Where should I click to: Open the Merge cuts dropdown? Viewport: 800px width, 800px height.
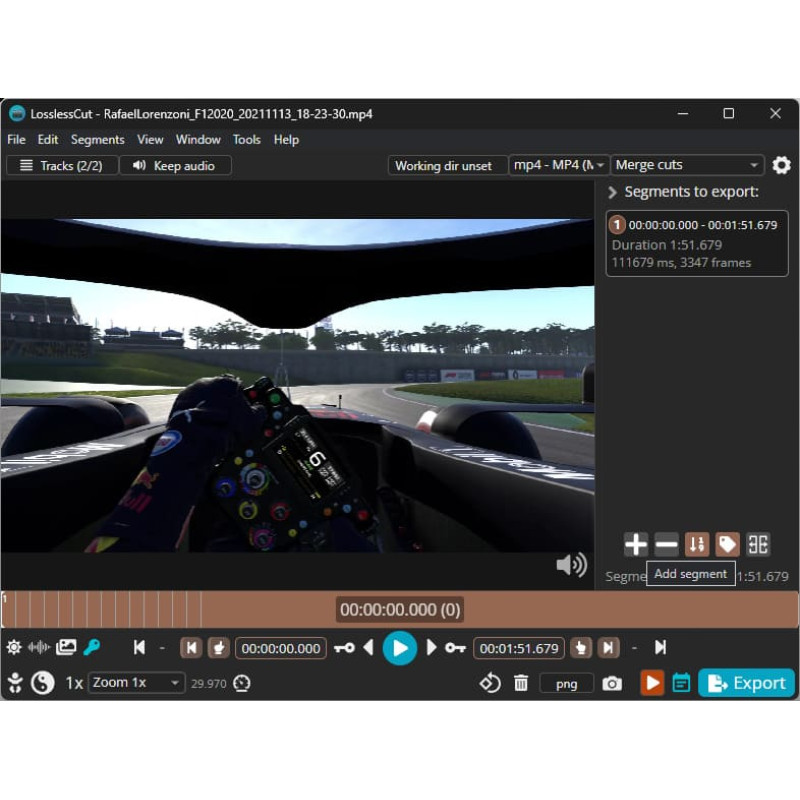(687, 165)
